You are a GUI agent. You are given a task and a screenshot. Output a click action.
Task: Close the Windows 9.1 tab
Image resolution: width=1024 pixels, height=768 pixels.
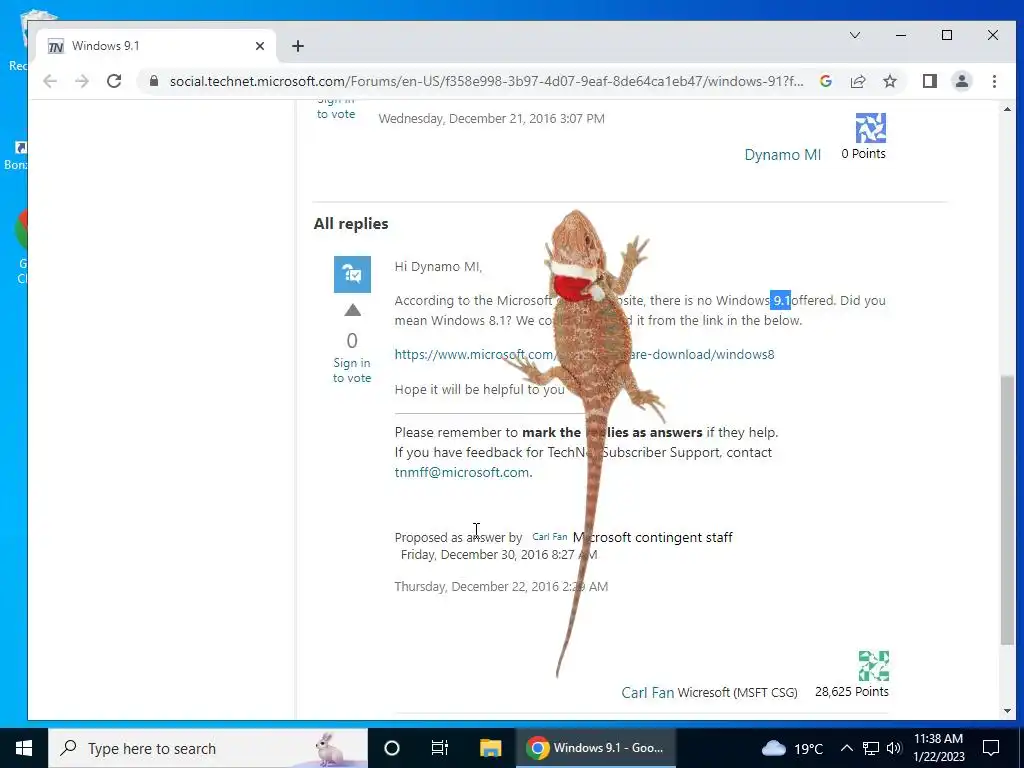click(260, 46)
